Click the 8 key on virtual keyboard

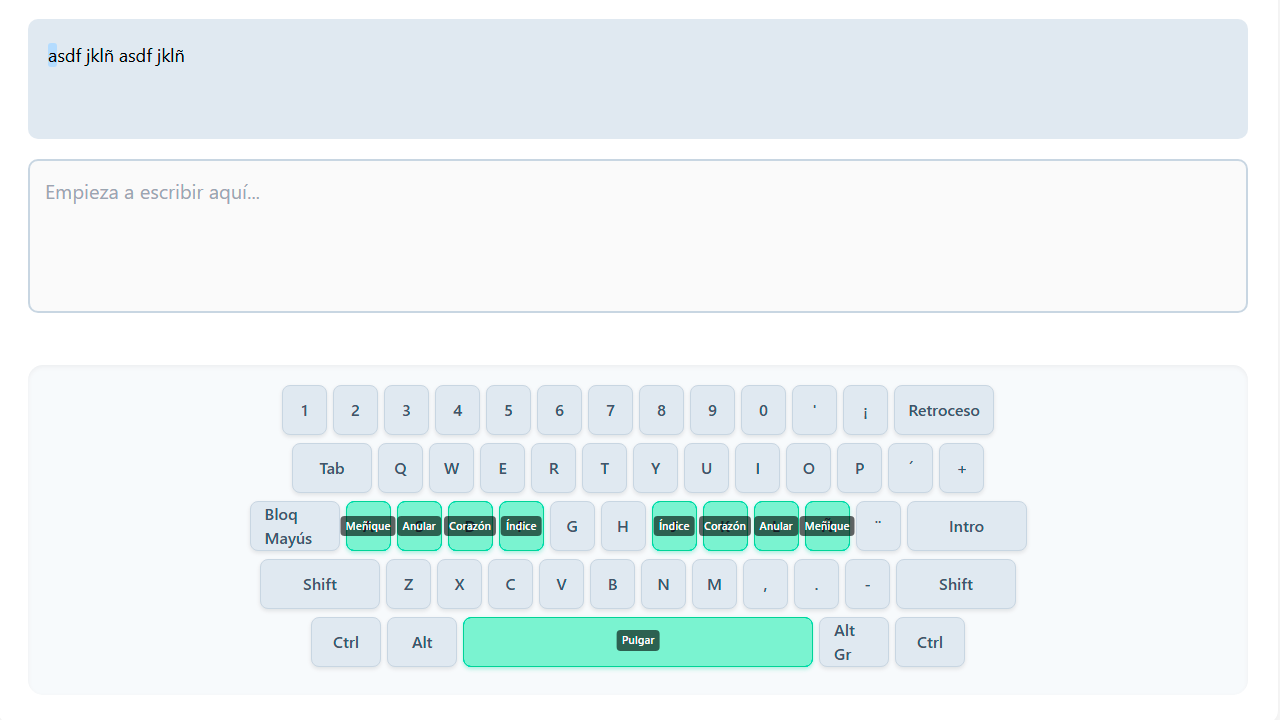(662, 410)
